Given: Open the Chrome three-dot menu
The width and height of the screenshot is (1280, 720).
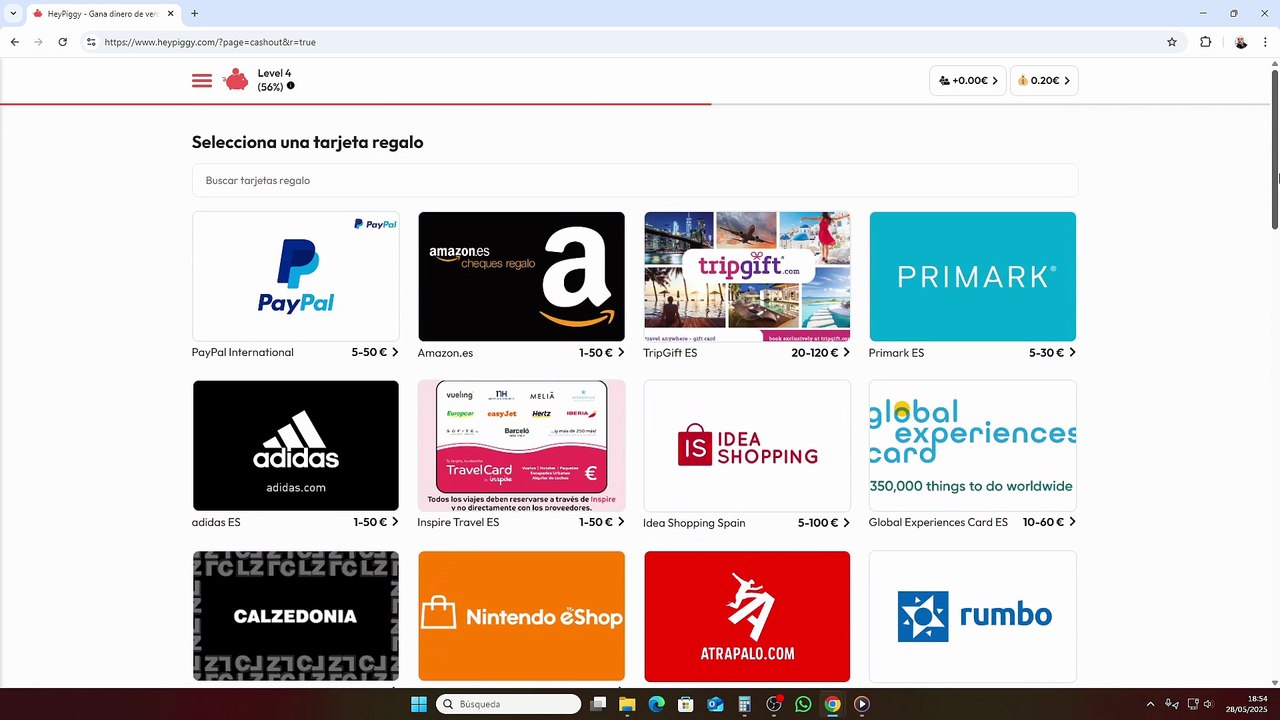Looking at the screenshot, I should coord(1266,42).
